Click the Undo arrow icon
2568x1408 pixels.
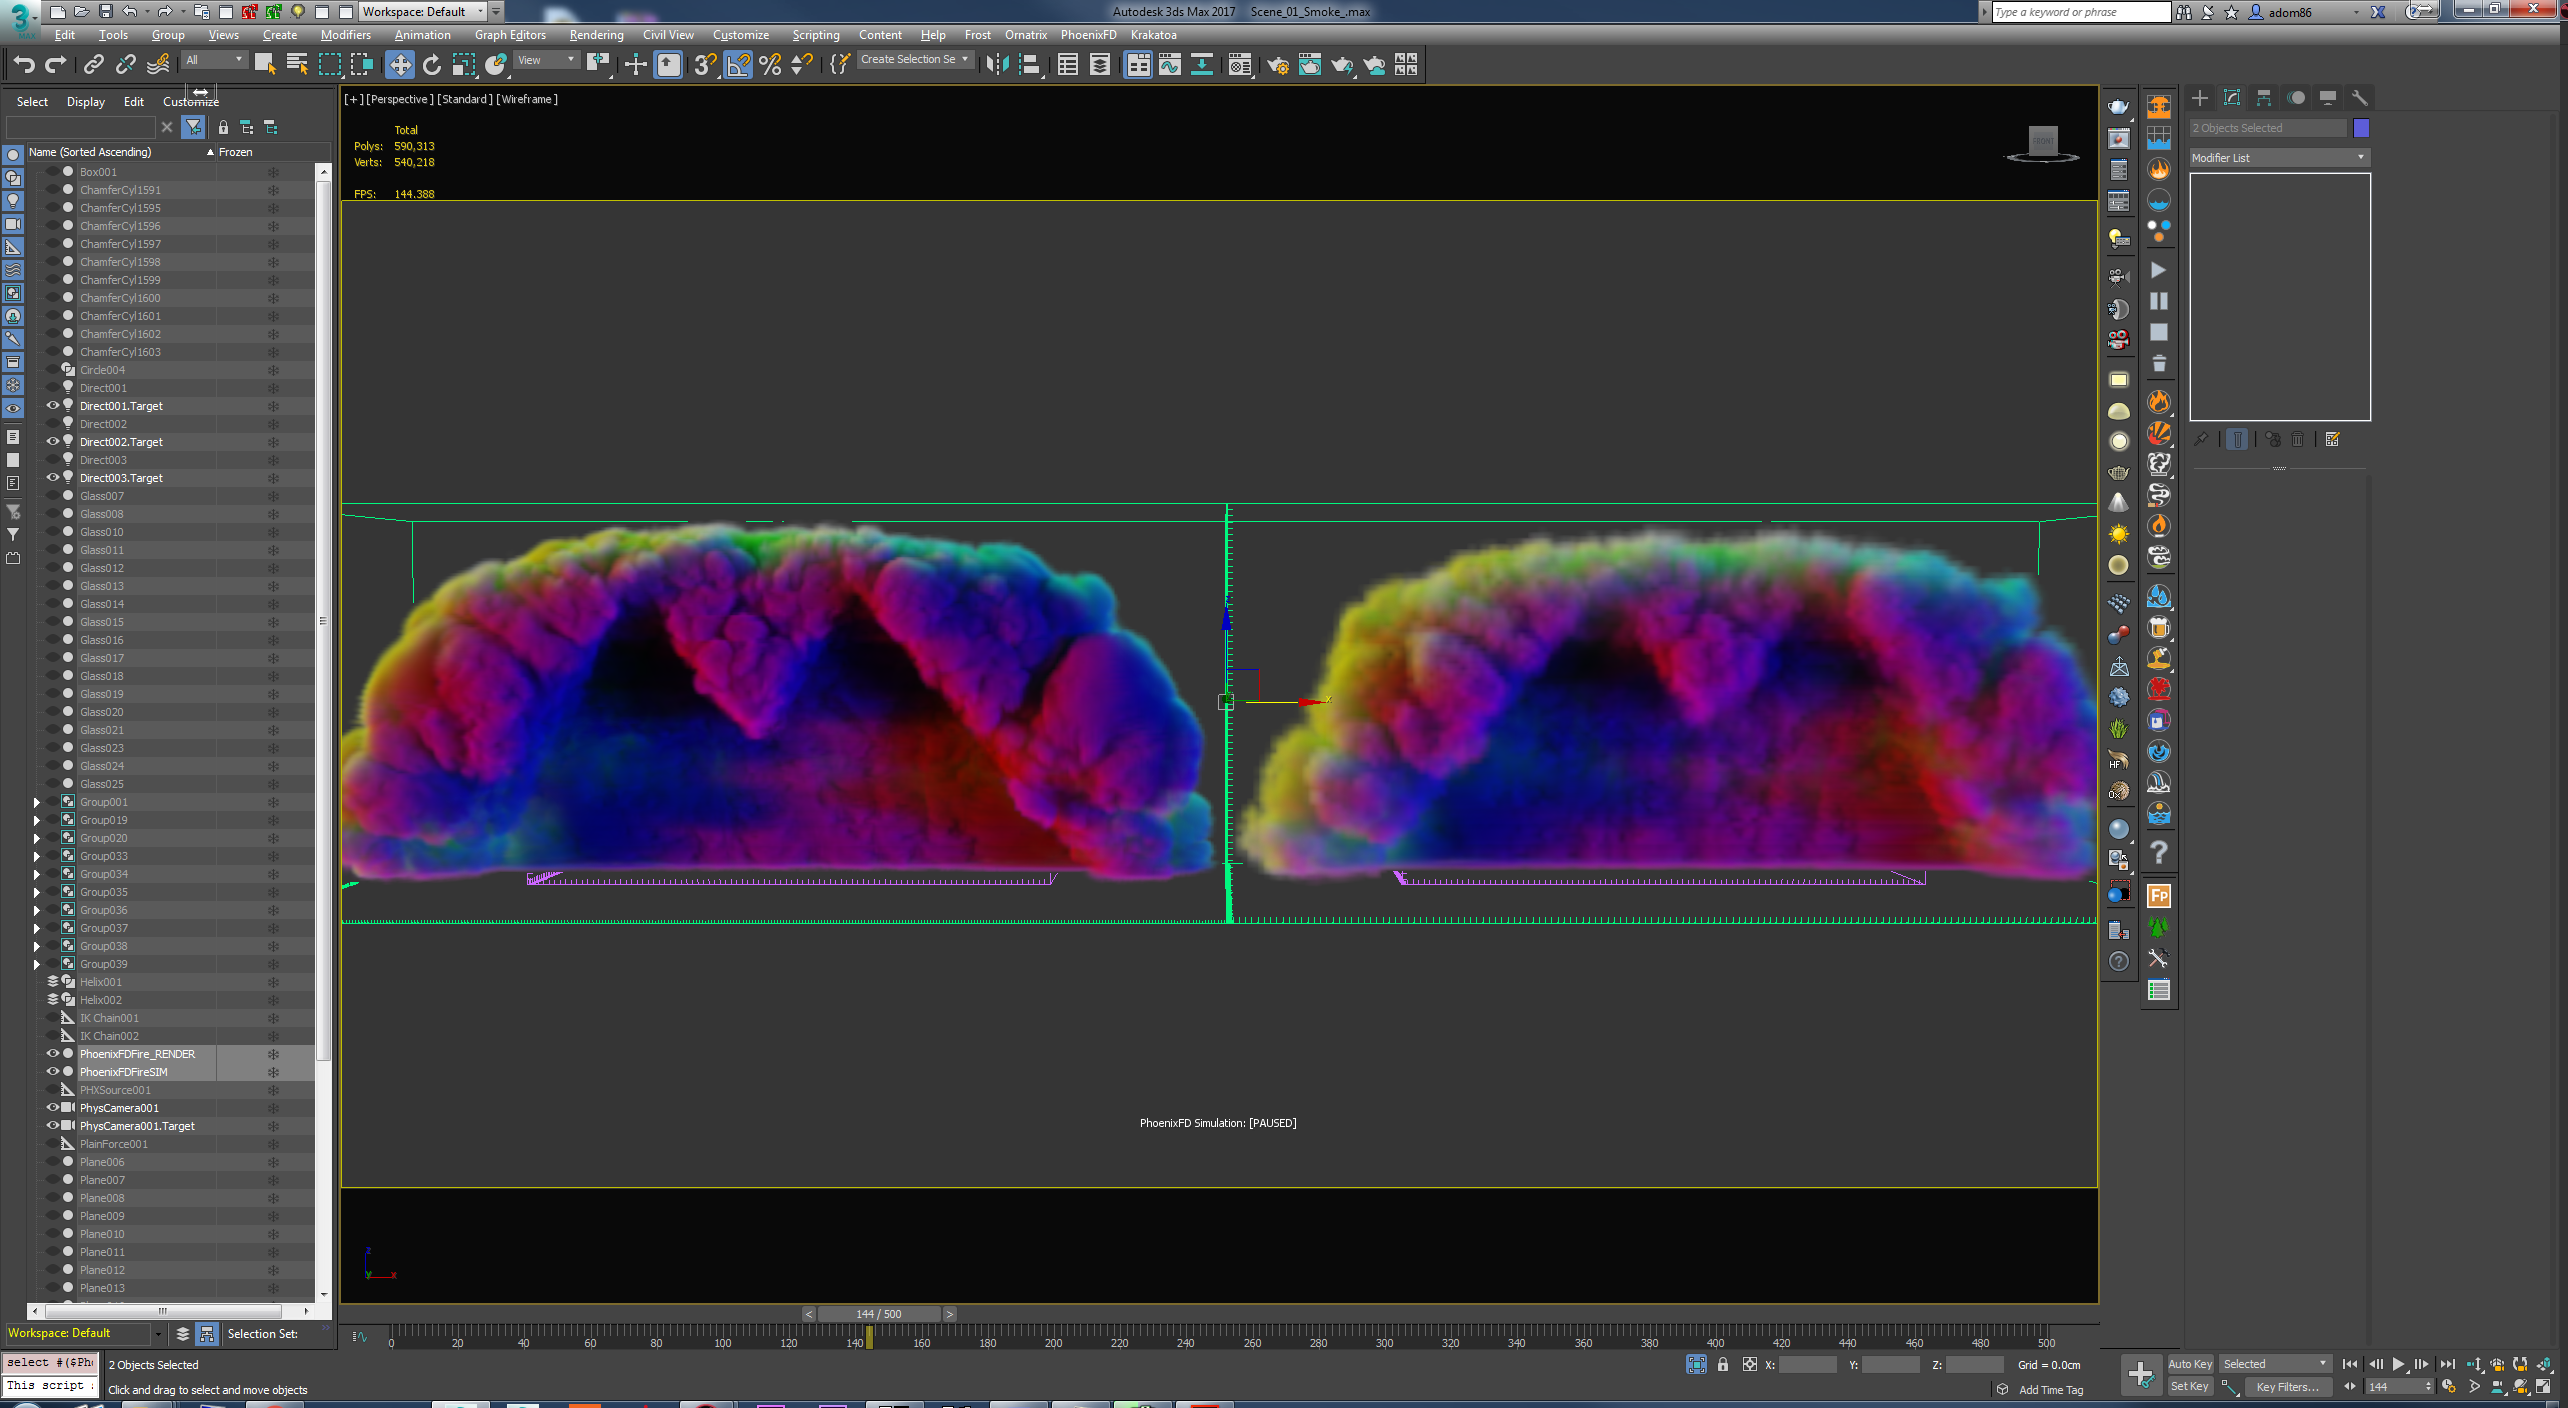[x=24, y=65]
